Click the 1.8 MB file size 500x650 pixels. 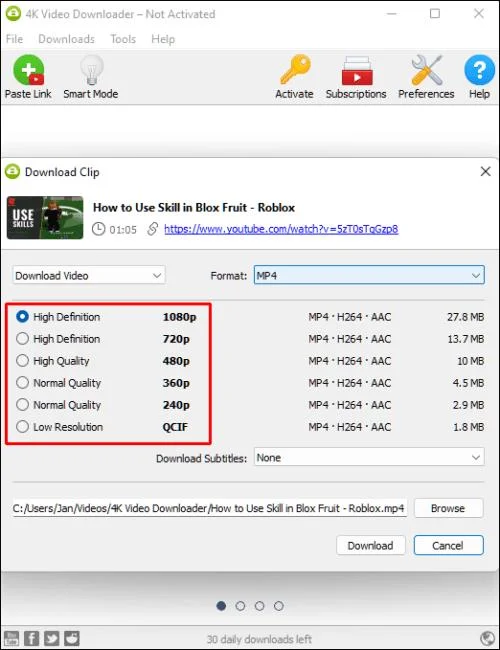point(468,427)
